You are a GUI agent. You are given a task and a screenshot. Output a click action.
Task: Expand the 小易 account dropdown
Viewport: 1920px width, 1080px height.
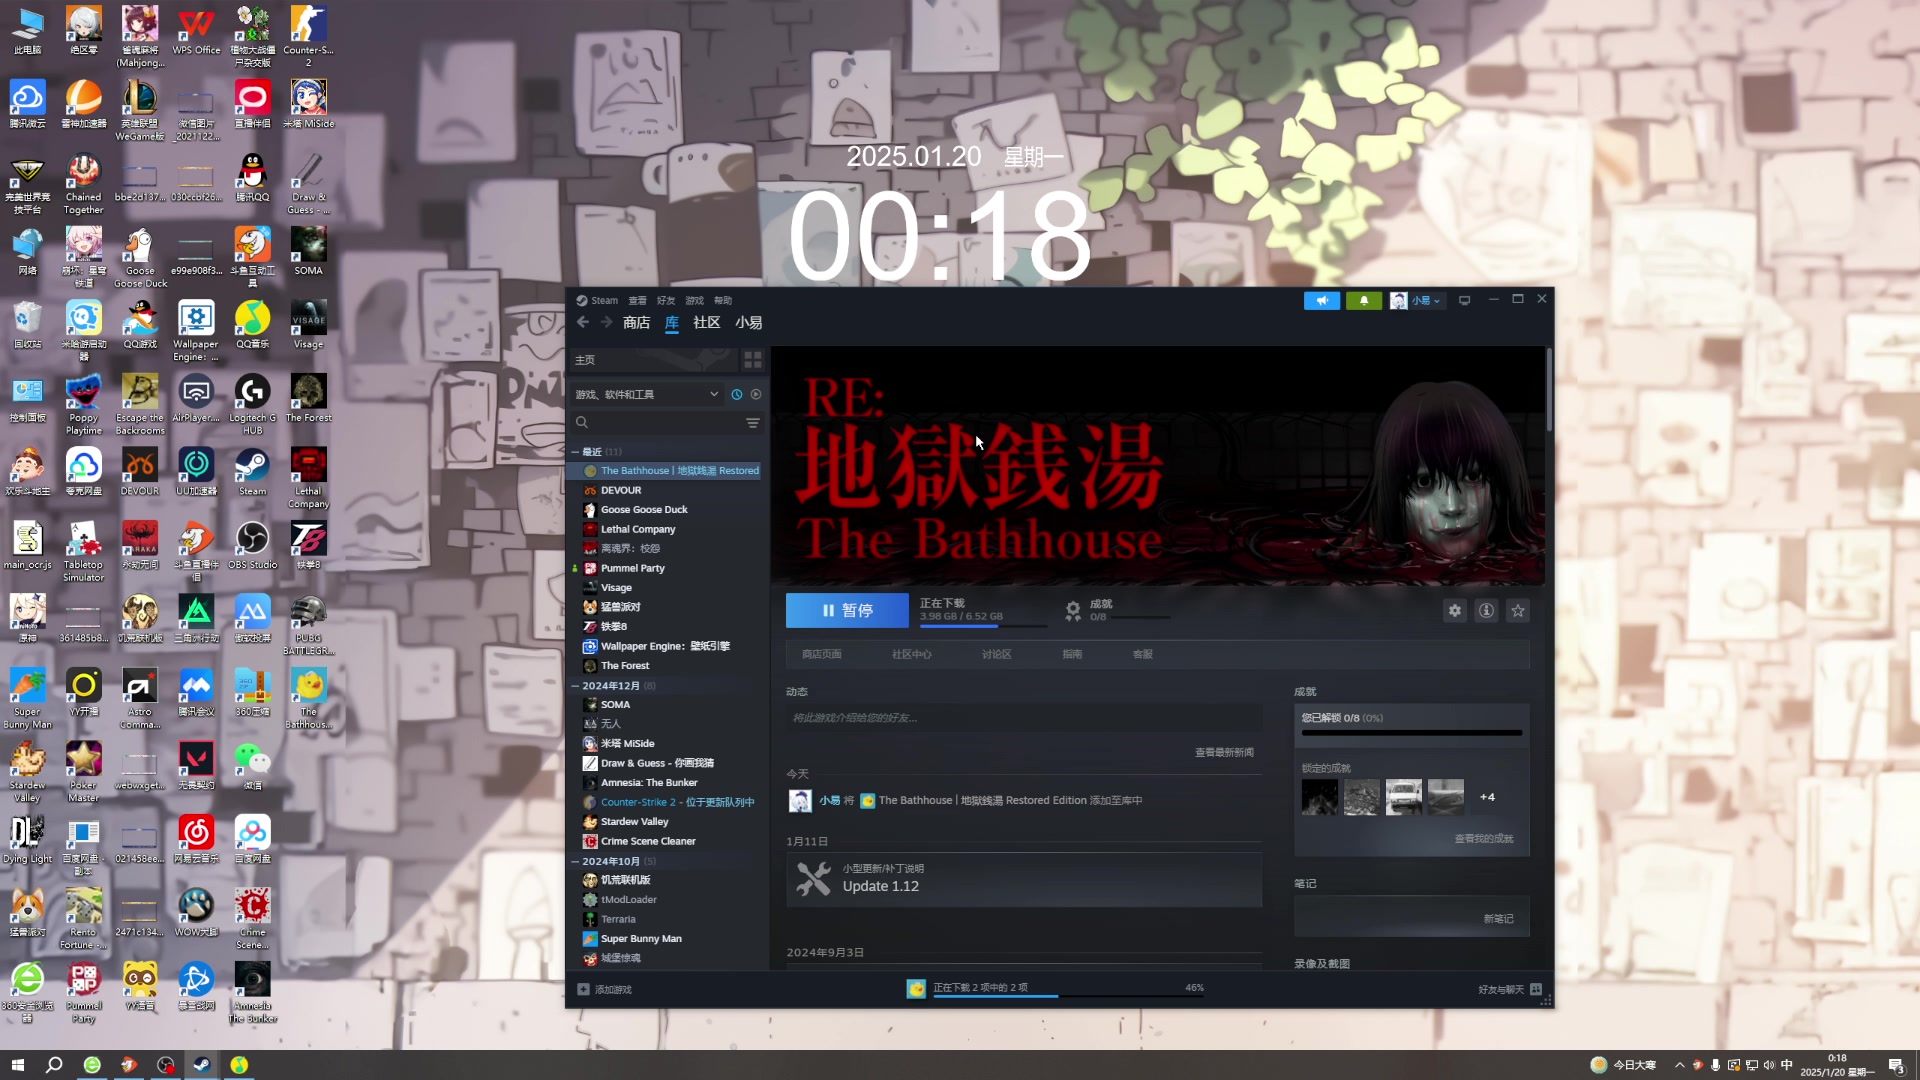coord(1418,300)
